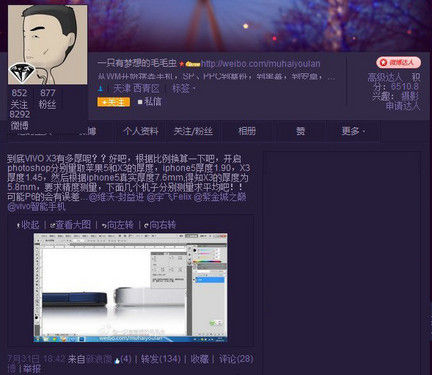Open the 相册 album tab
The height and width of the screenshot is (375, 432).
(x=247, y=131)
